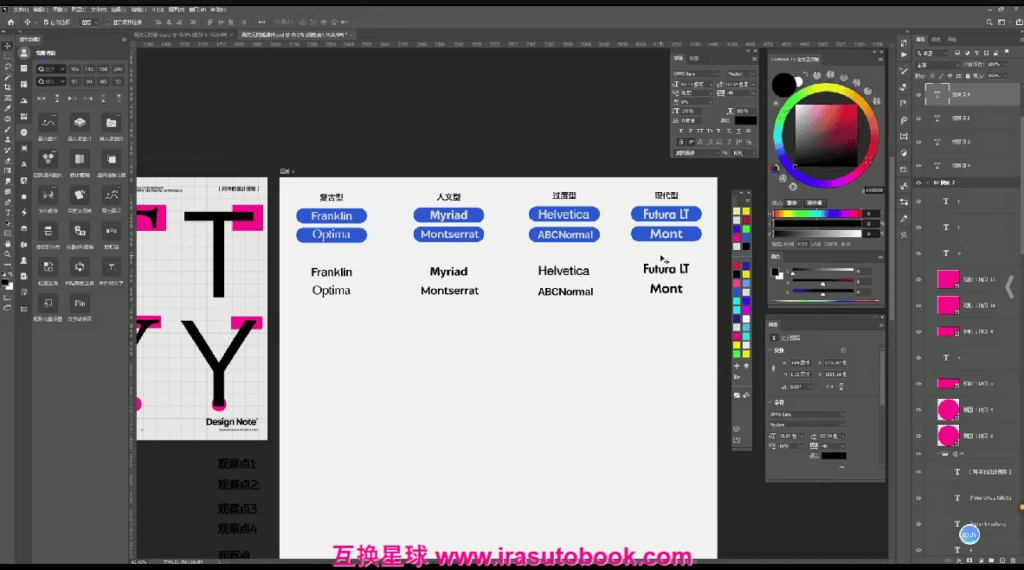This screenshot has height=570, width=1024.
Task: Open the layer blend mode dropdown
Action: click(x=937, y=65)
